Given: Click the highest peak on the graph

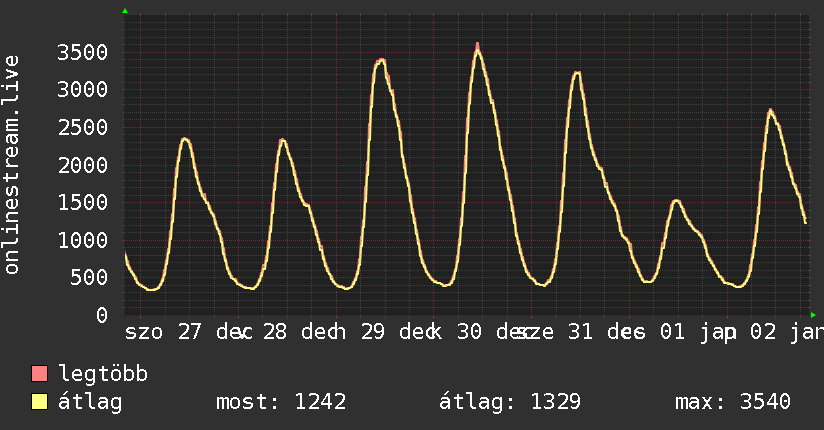Looking at the screenshot, I should (477, 46).
